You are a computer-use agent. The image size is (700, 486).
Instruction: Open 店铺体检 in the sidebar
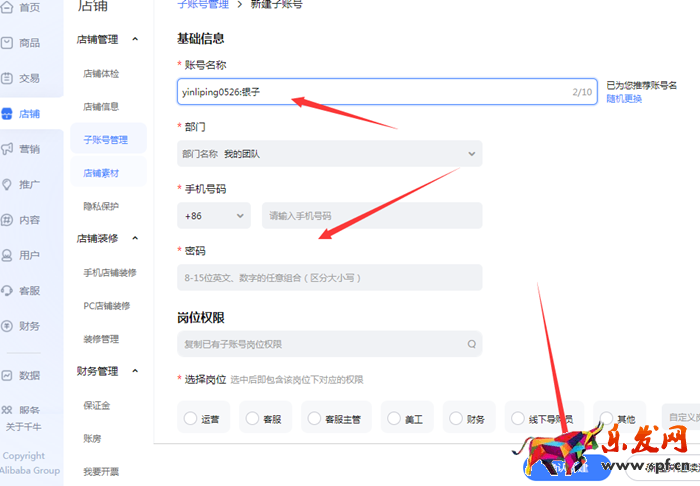pos(101,74)
